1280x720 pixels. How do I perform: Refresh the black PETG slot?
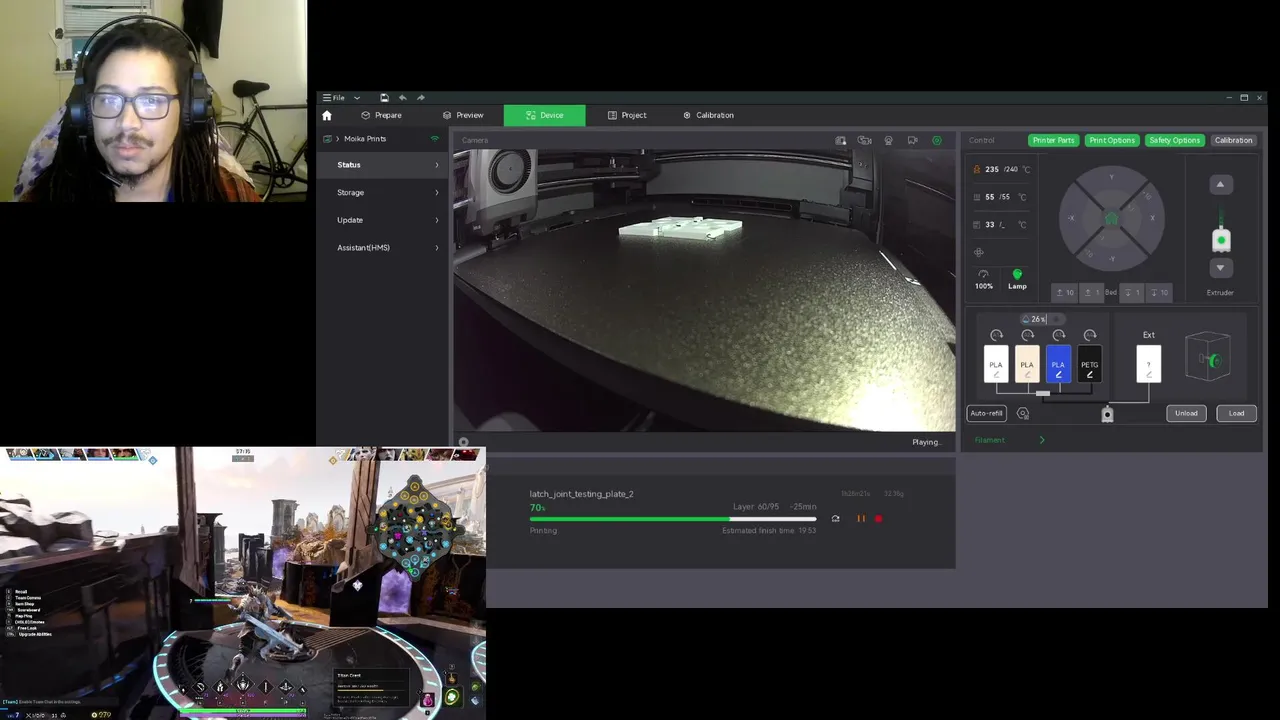pyautogui.click(x=1090, y=335)
